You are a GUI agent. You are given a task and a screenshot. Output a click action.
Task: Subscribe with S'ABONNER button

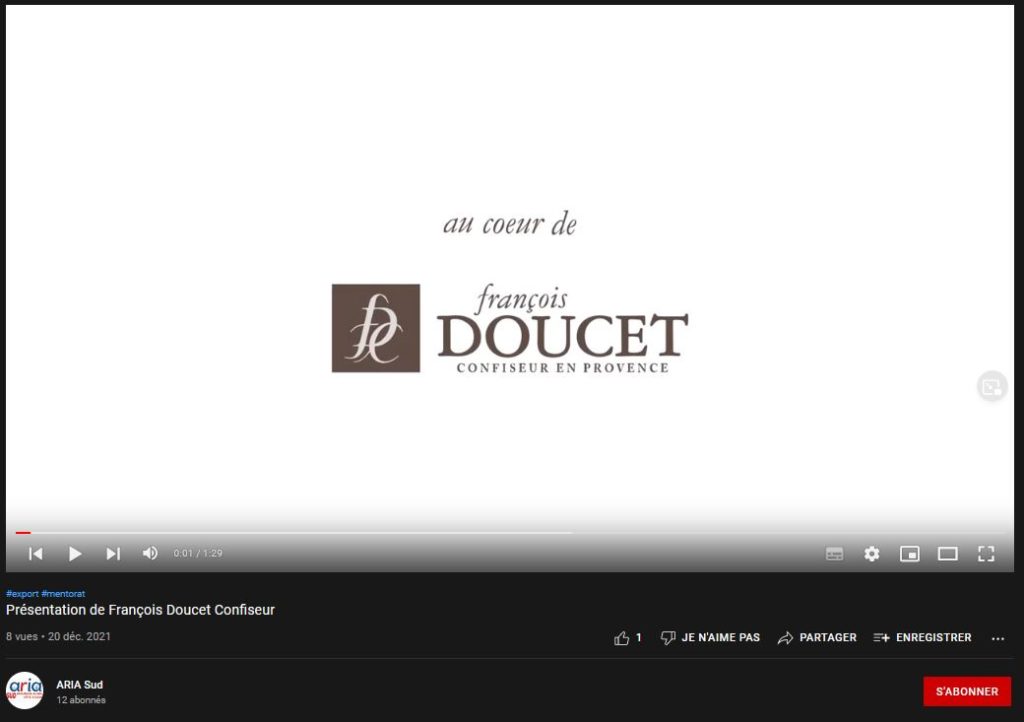click(x=967, y=691)
